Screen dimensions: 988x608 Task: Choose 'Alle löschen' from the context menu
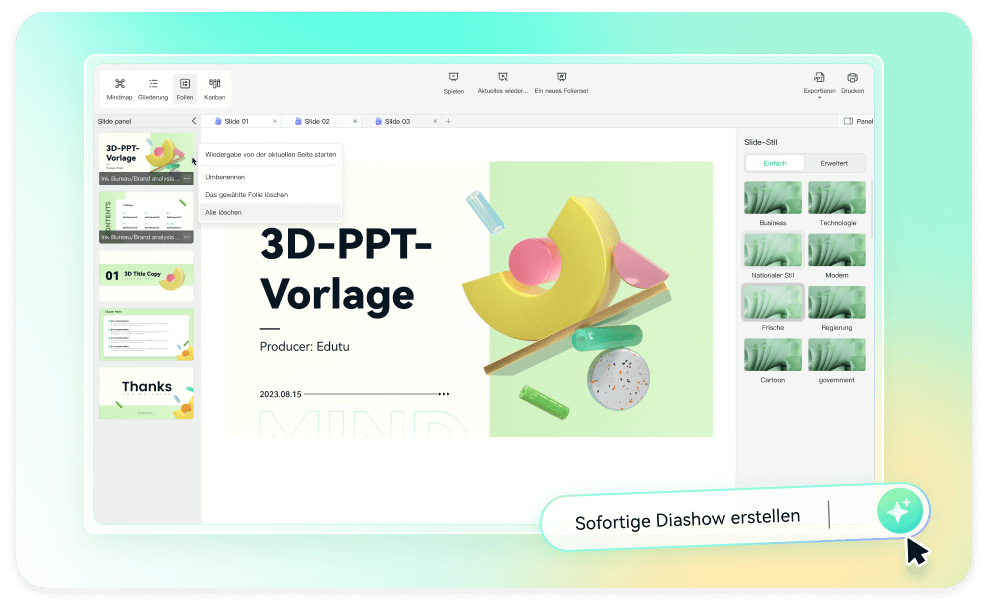(223, 212)
